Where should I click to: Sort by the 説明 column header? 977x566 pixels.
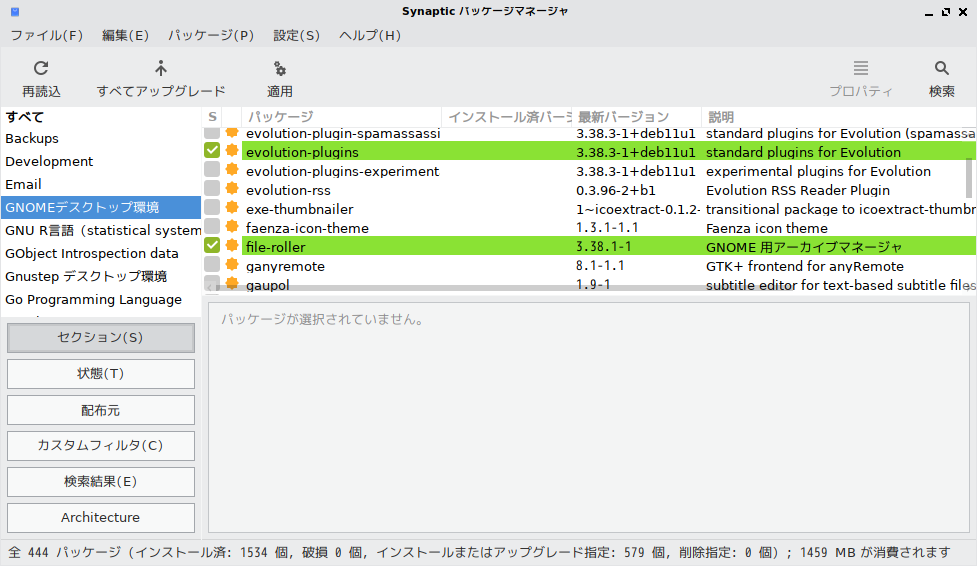point(839,117)
